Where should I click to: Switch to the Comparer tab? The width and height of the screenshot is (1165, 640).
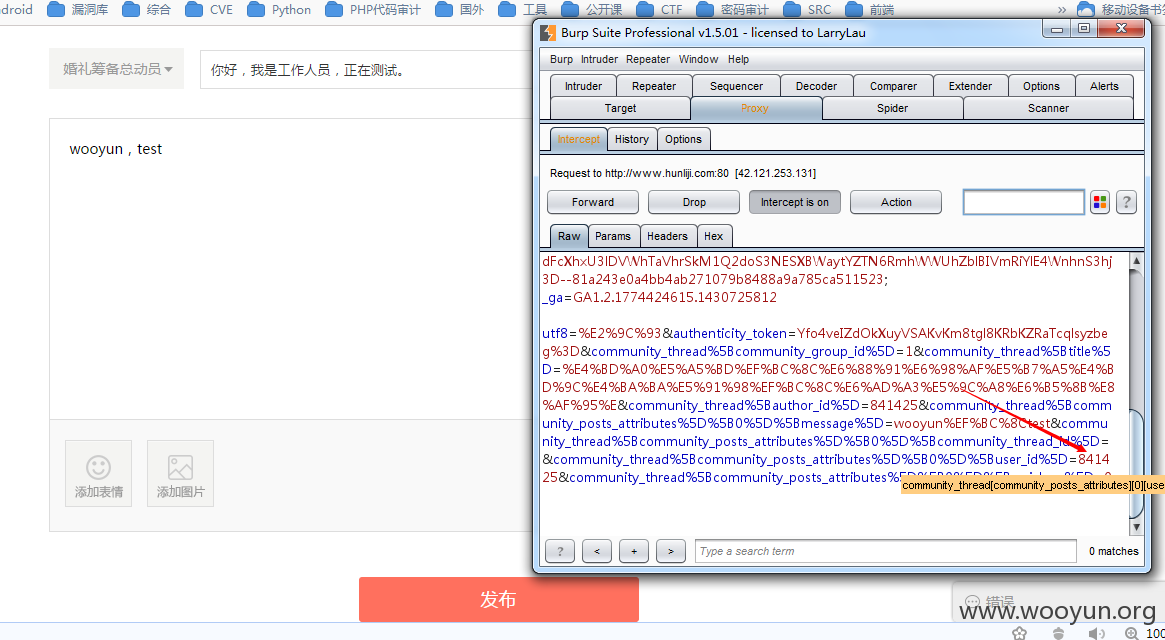tap(894, 86)
